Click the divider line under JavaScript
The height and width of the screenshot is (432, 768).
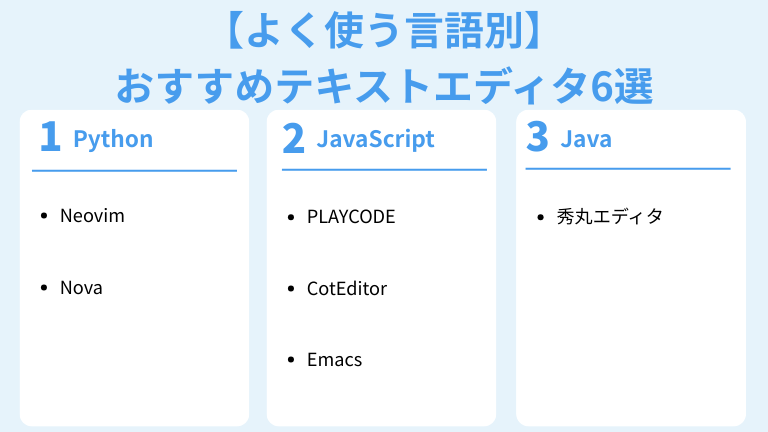tap(384, 170)
